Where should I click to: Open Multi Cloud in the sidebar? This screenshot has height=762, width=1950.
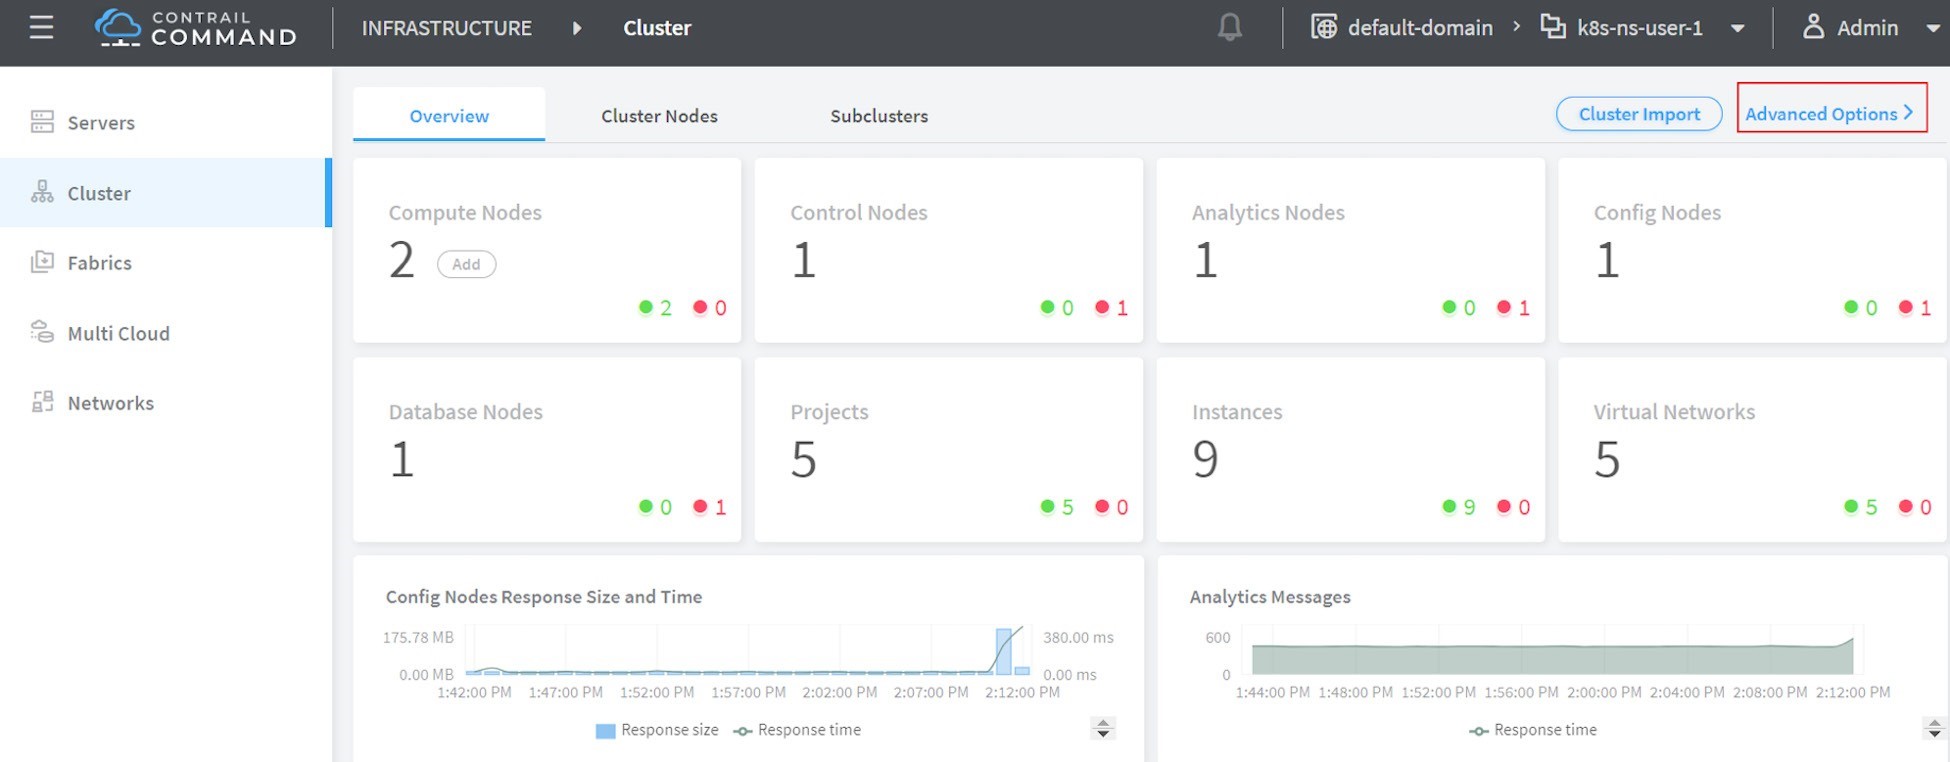pos(165,332)
